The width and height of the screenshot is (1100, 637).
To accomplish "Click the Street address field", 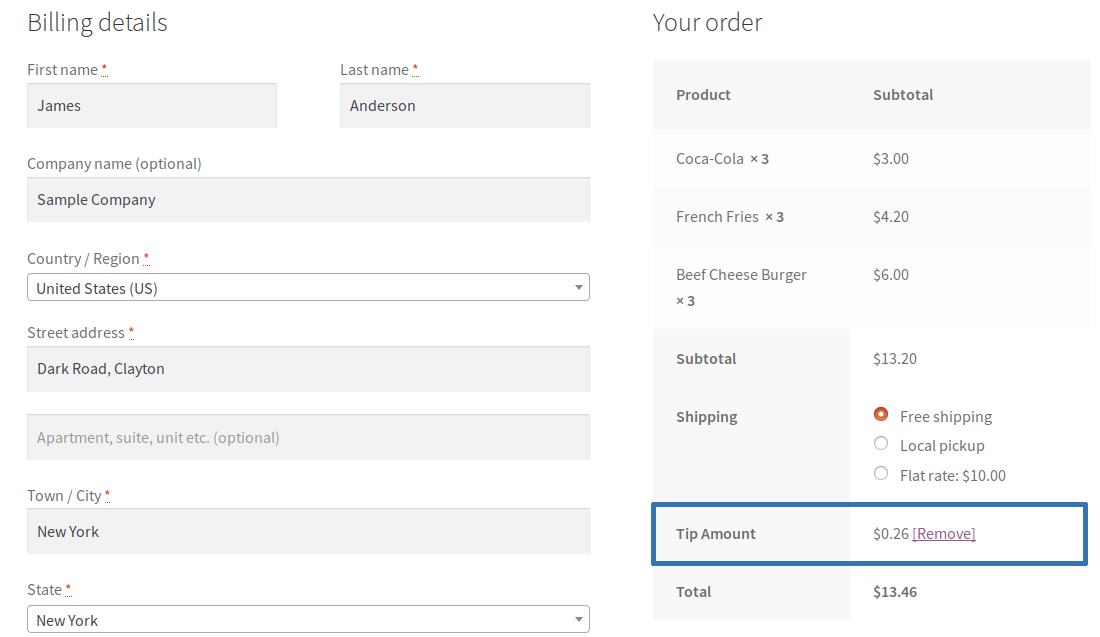I will pyautogui.click(x=307, y=368).
